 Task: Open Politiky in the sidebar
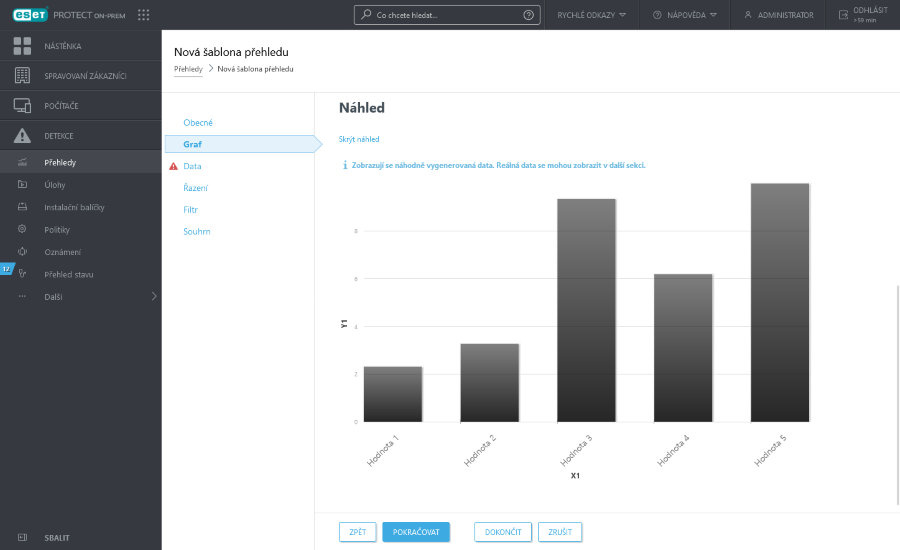(80, 229)
